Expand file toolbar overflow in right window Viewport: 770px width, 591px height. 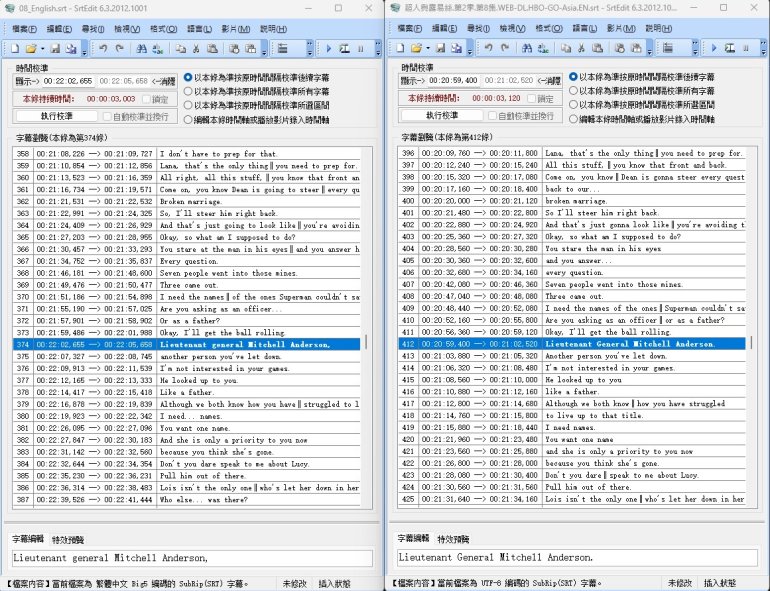tap(470, 49)
